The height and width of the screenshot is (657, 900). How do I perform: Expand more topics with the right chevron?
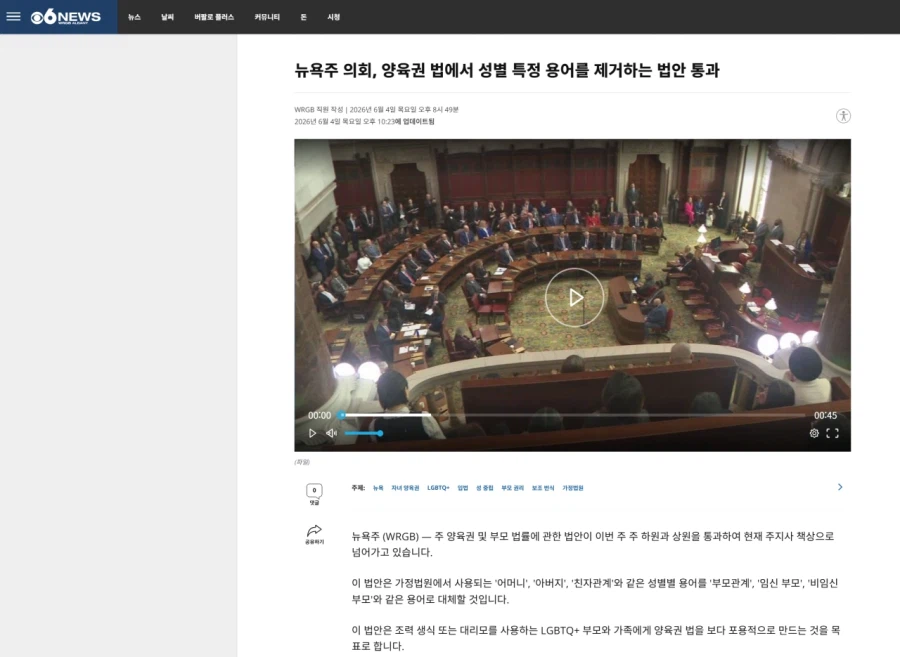tap(840, 487)
